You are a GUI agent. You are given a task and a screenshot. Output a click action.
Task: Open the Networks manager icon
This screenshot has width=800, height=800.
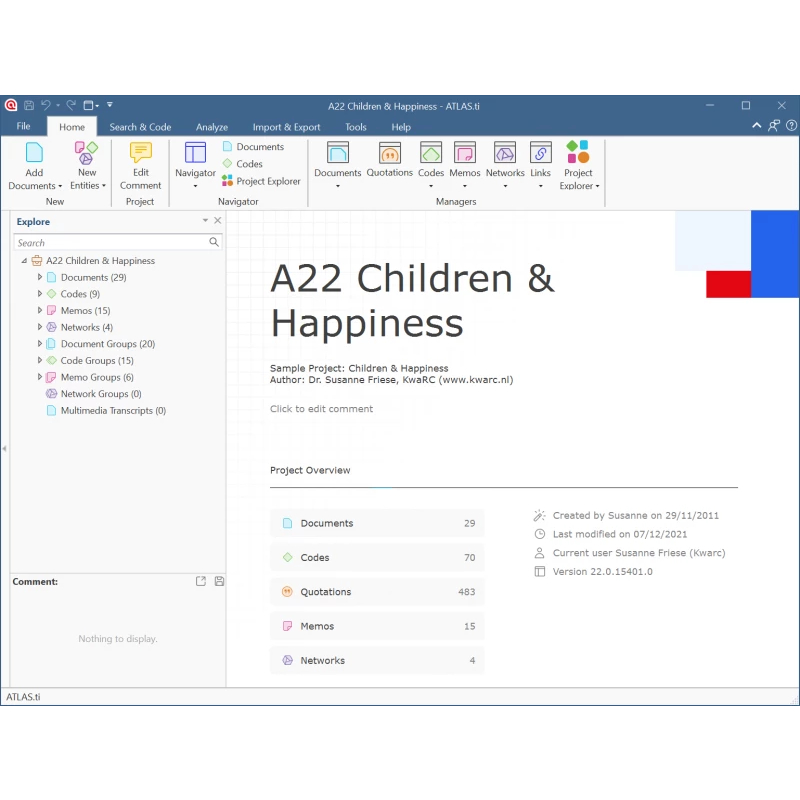505,153
